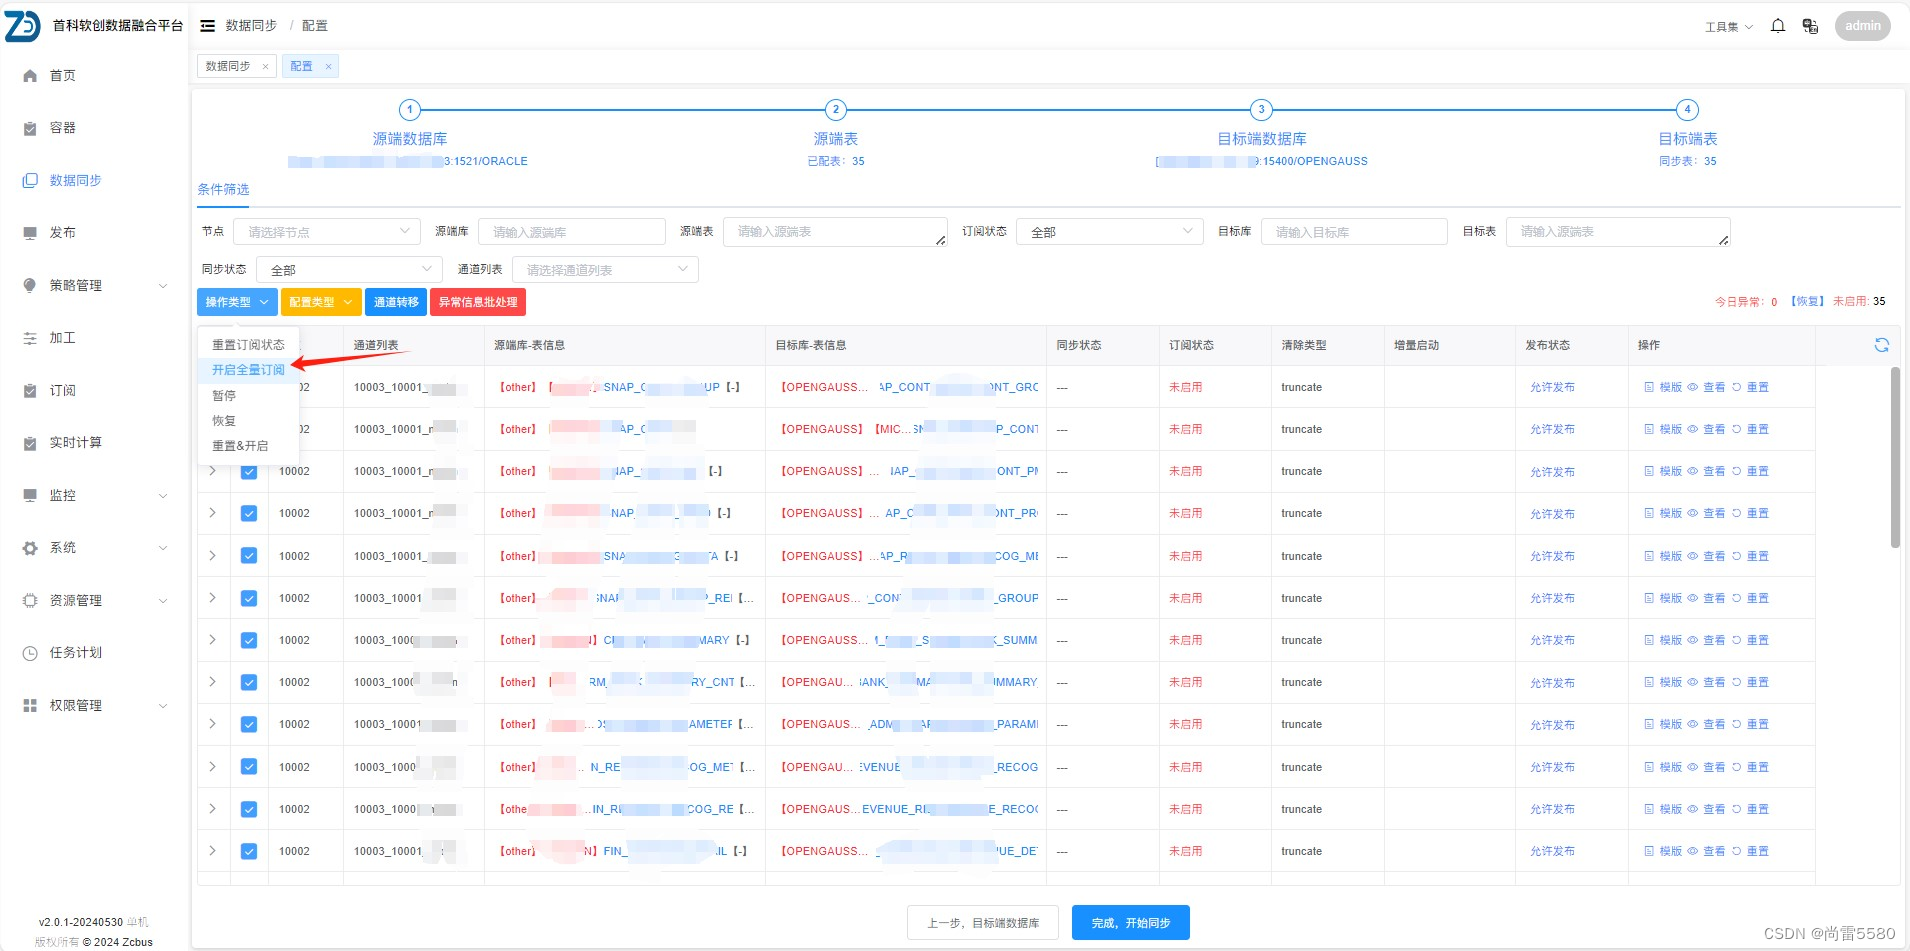Open 任务计划 clock icon in sidebar
The image size is (1910, 951).
click(x=30, y=653)
